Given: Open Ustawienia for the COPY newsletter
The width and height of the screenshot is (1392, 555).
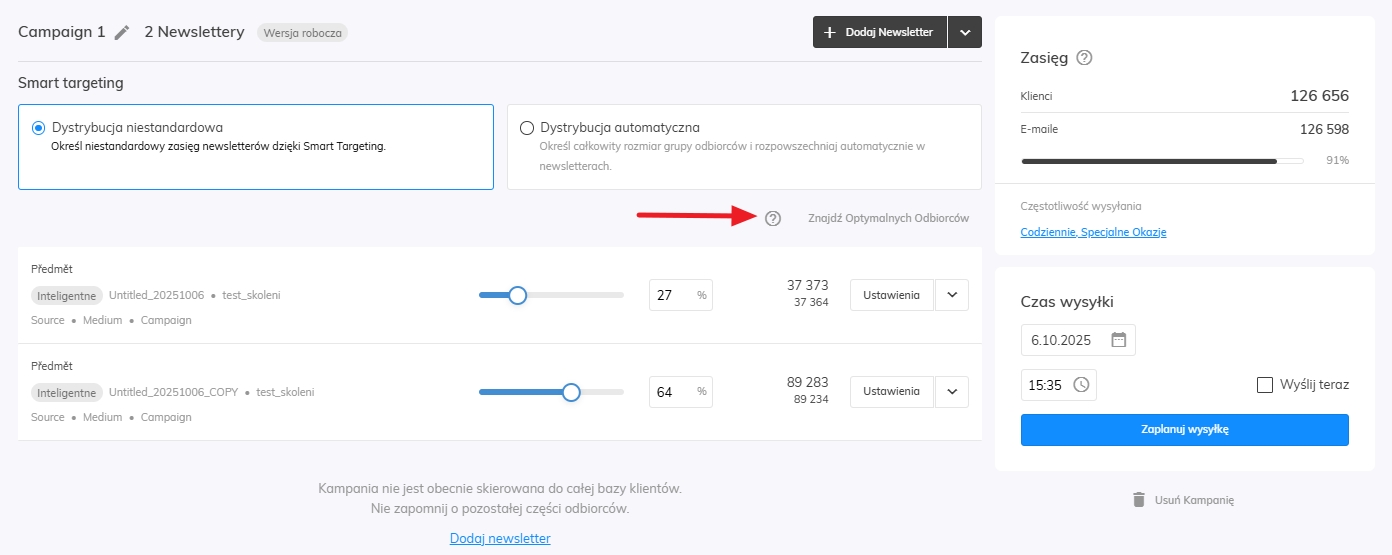Looking at the screenshot, I should coord(891,391).
